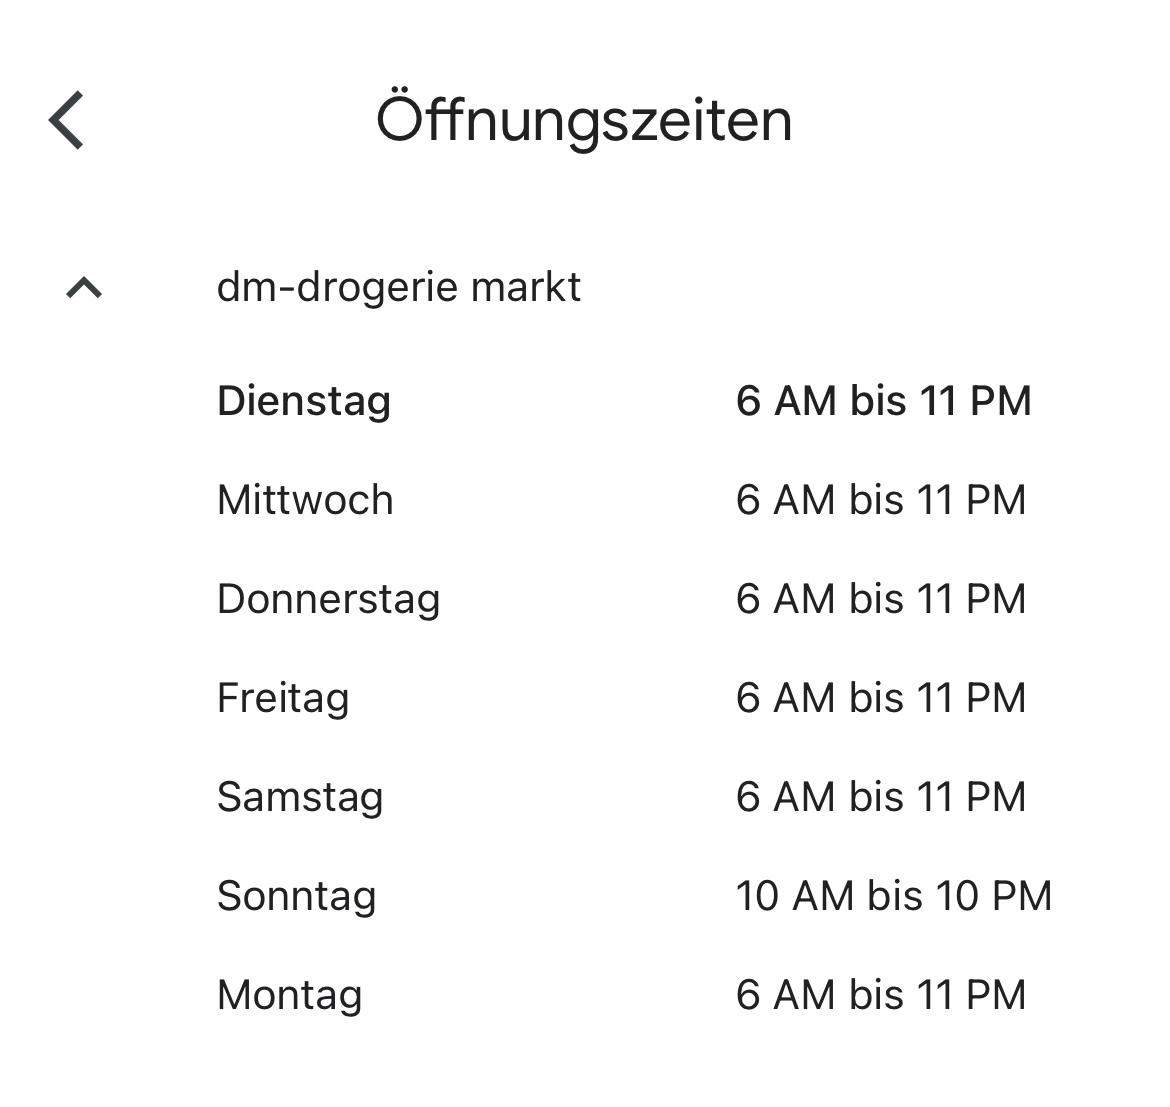Tap Freitag's 6 AM bis 11 PM time
This screenshot has width=1170, height=1107.
pyautogui.click(x=881, y=697)
